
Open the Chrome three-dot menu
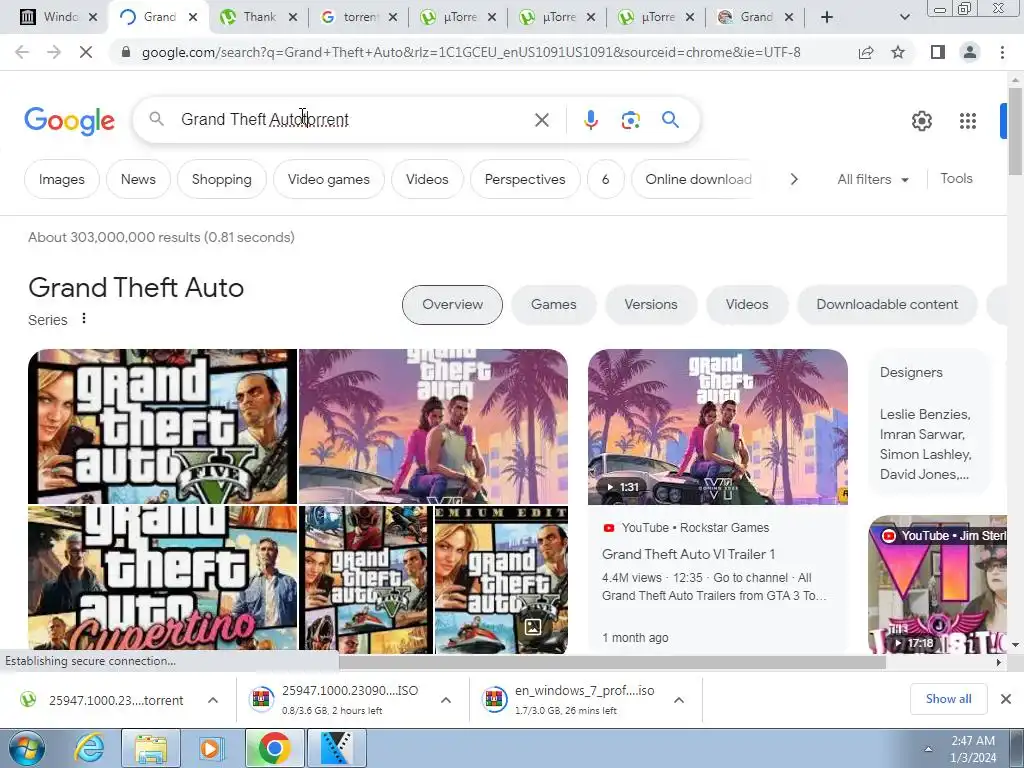1002,52
